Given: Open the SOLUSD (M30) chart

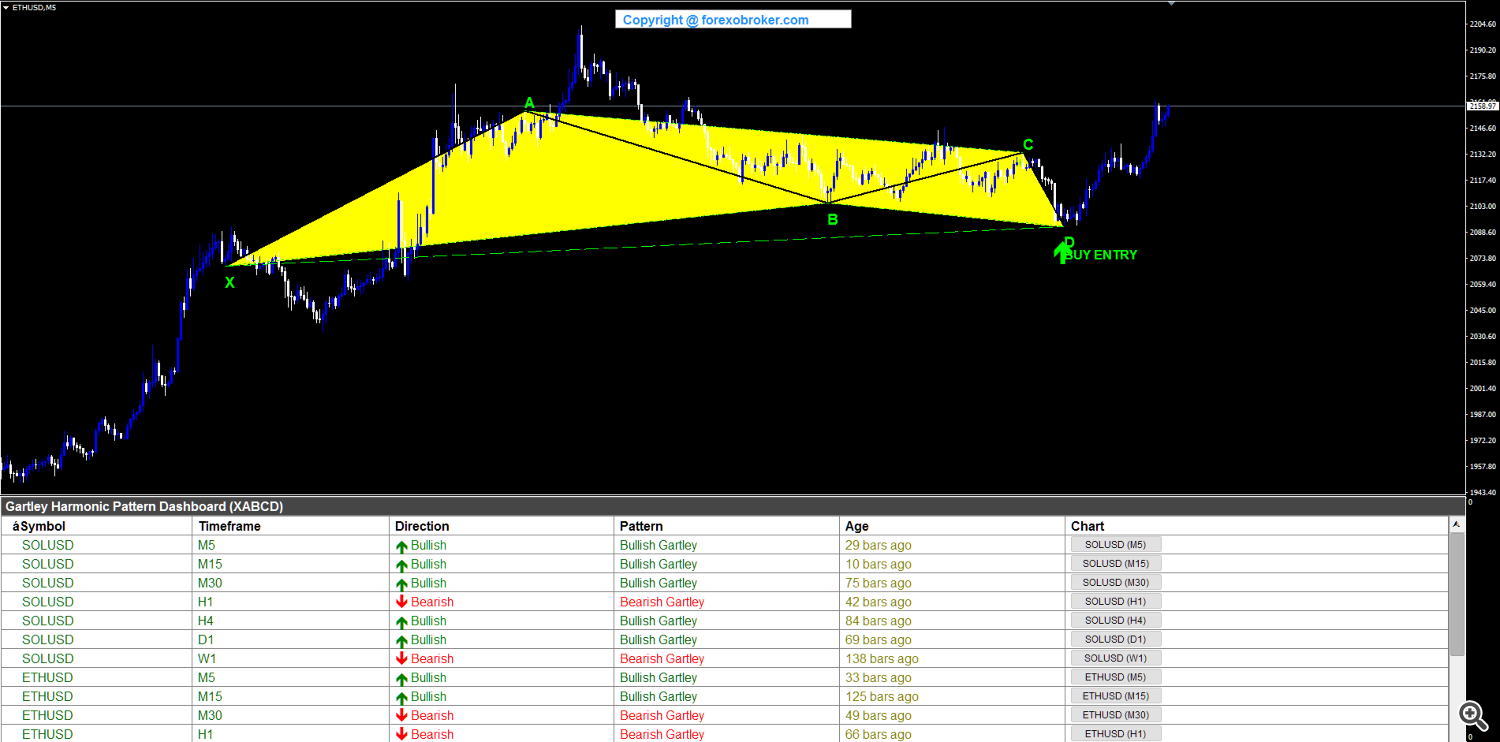Looking at the screenshot, I should (1115, 583).
